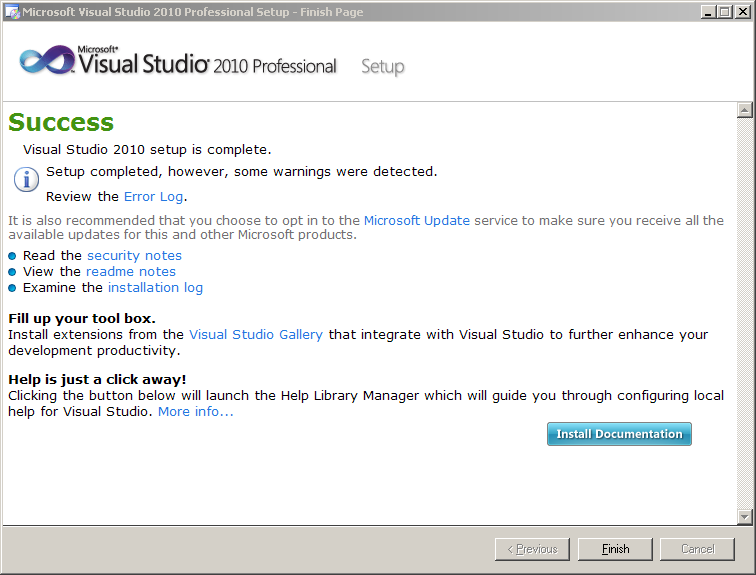Open the More info... link
This screenshot has height=575, width=756.
coord(196,412)
